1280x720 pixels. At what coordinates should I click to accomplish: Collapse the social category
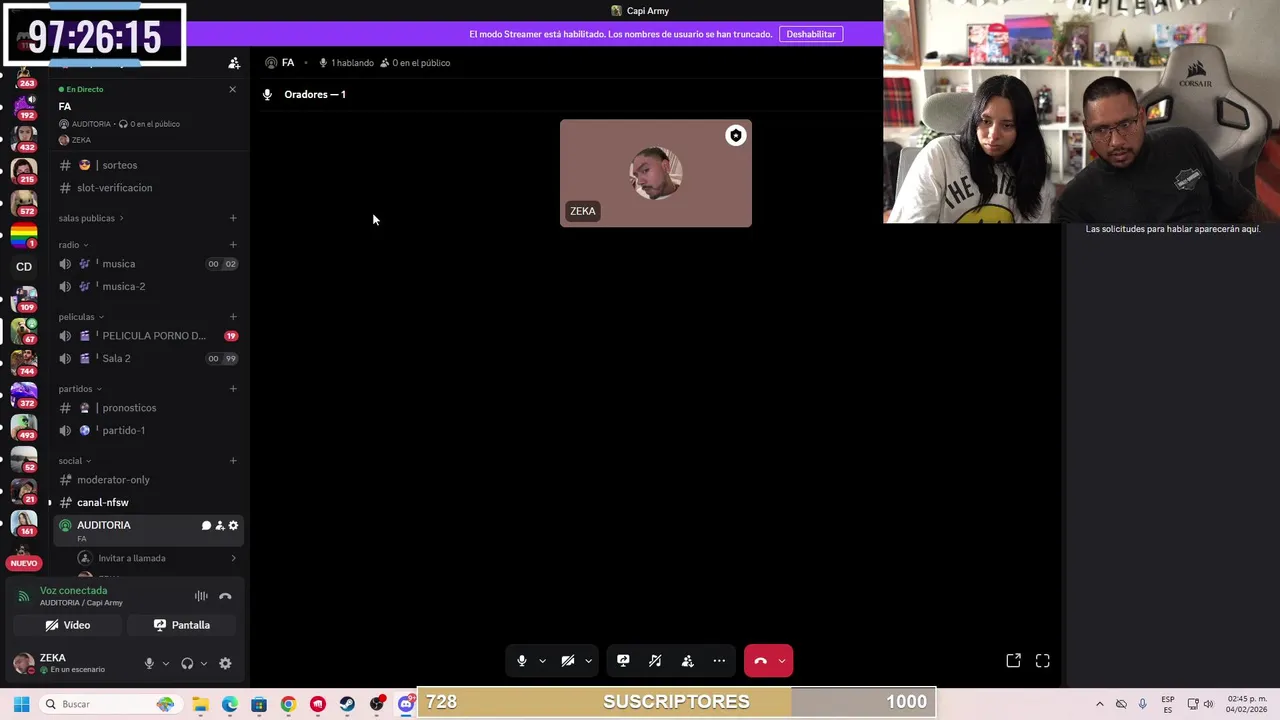[75, 461]
